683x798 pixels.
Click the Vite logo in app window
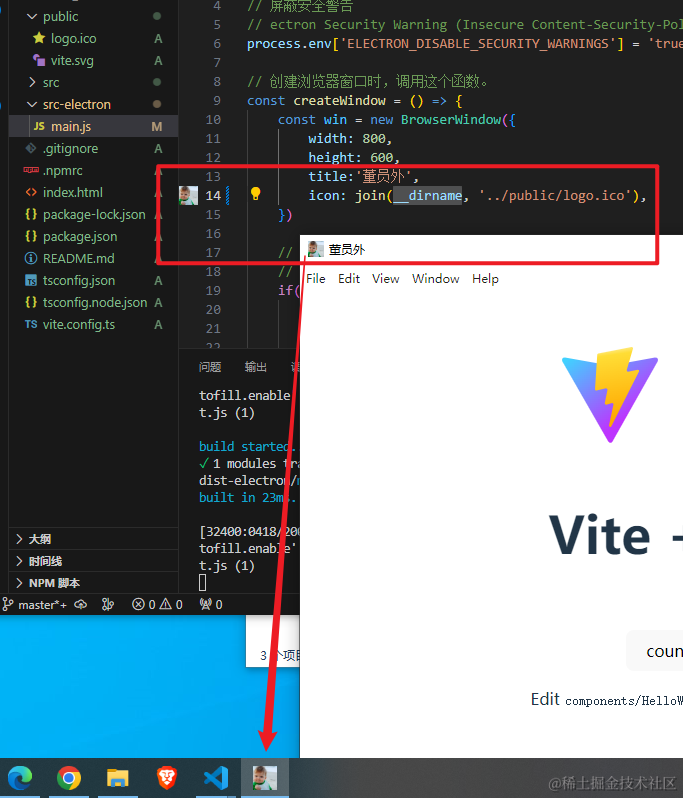point(610,395)
